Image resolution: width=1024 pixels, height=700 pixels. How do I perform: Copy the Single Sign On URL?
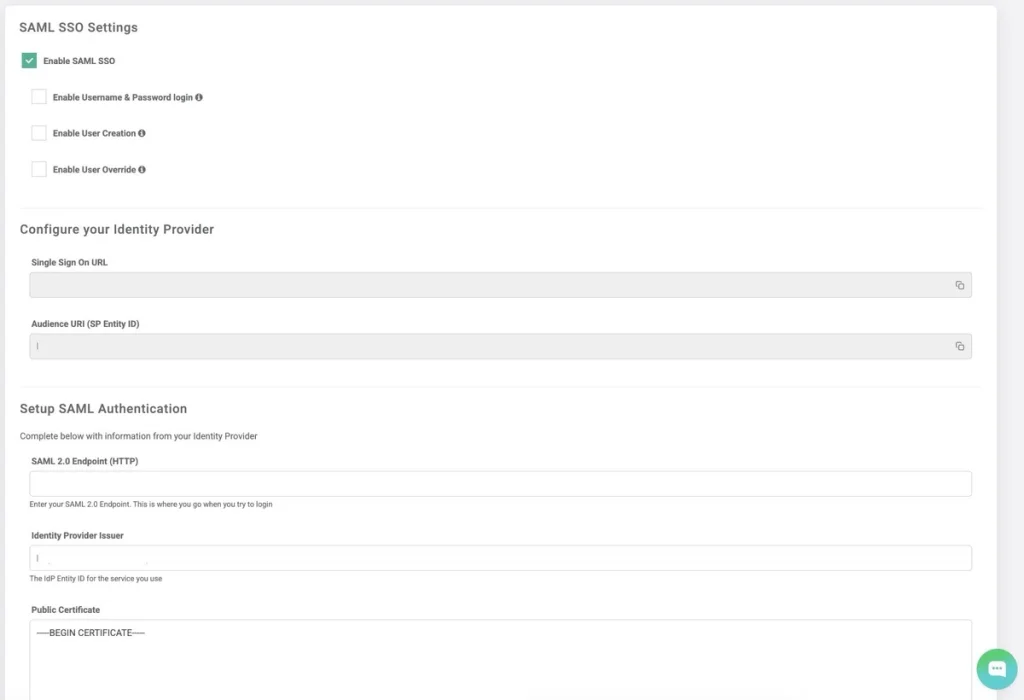click(959, 285)
